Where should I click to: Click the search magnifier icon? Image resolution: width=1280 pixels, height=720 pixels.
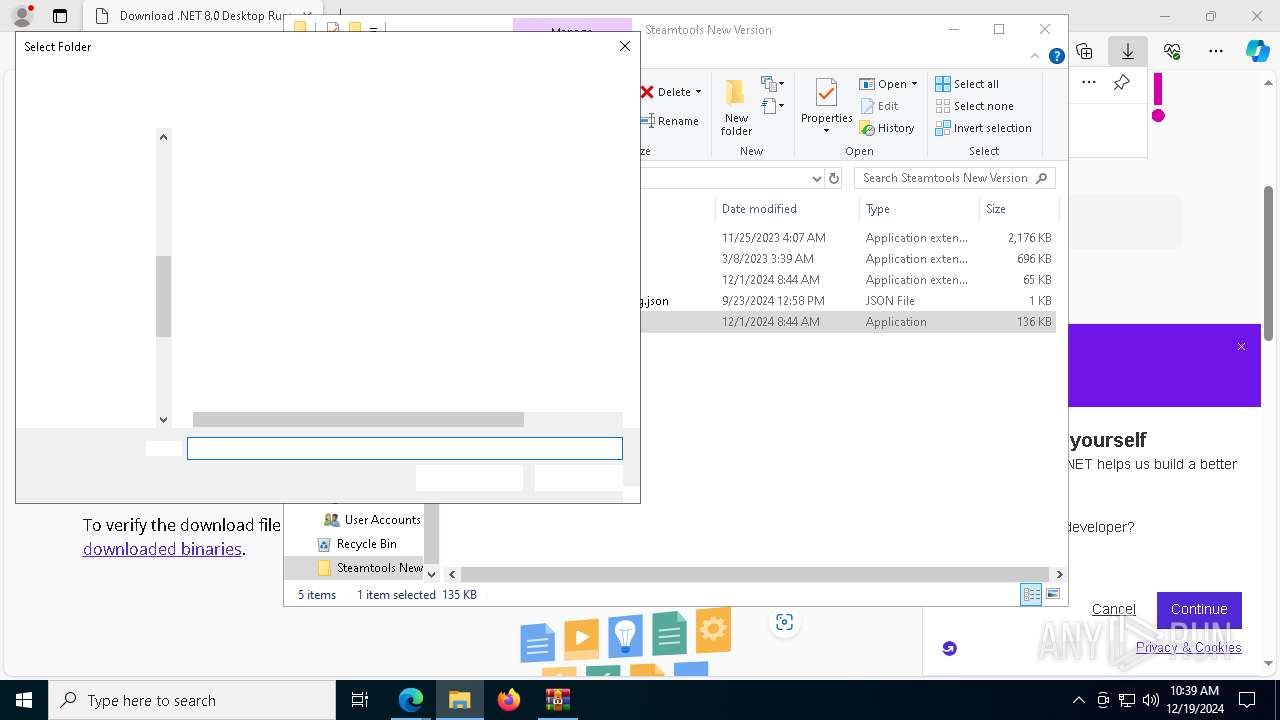[1042, 178]
